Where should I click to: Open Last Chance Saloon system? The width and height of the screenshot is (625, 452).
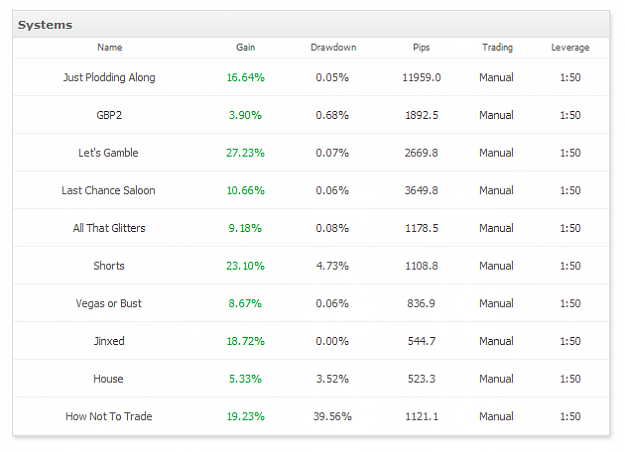(x=108, y=190)
